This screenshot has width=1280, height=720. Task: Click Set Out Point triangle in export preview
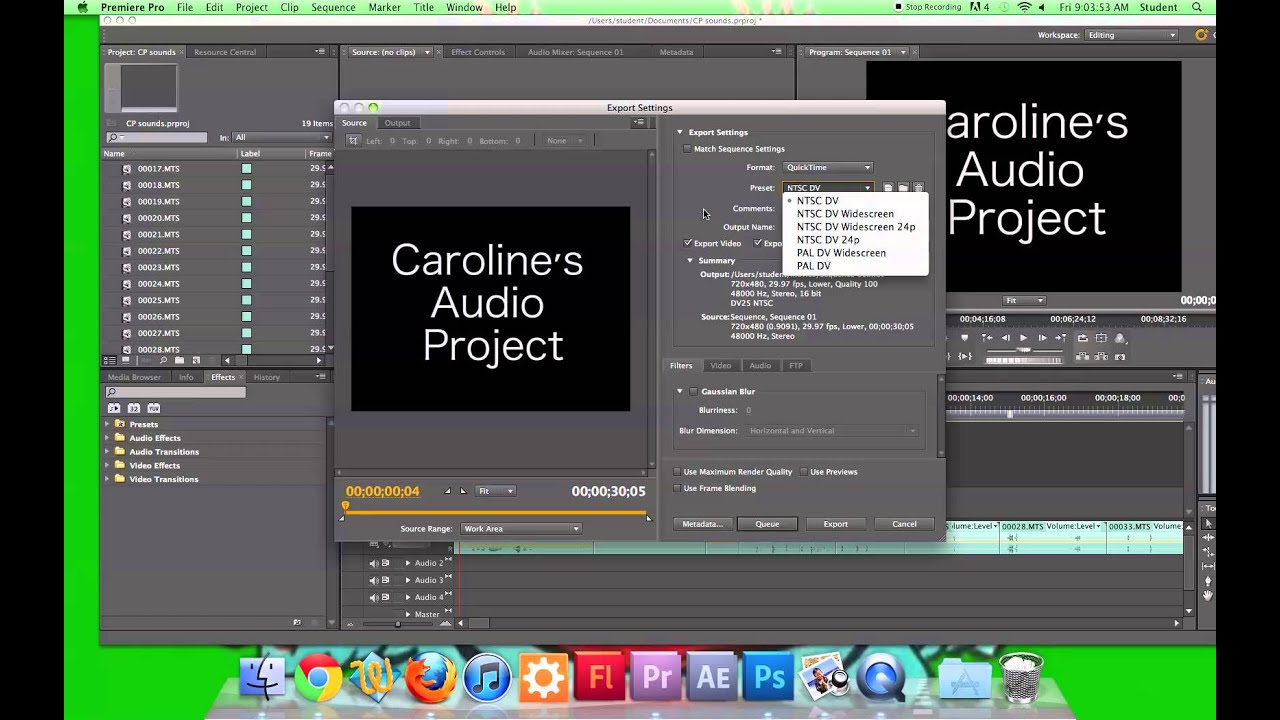[462, 491]
